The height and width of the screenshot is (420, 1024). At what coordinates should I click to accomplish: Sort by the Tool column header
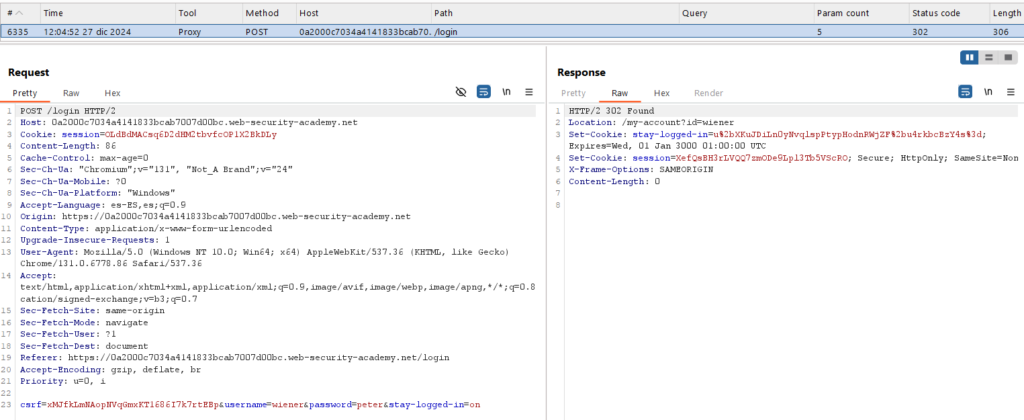[x=209, y=13]
